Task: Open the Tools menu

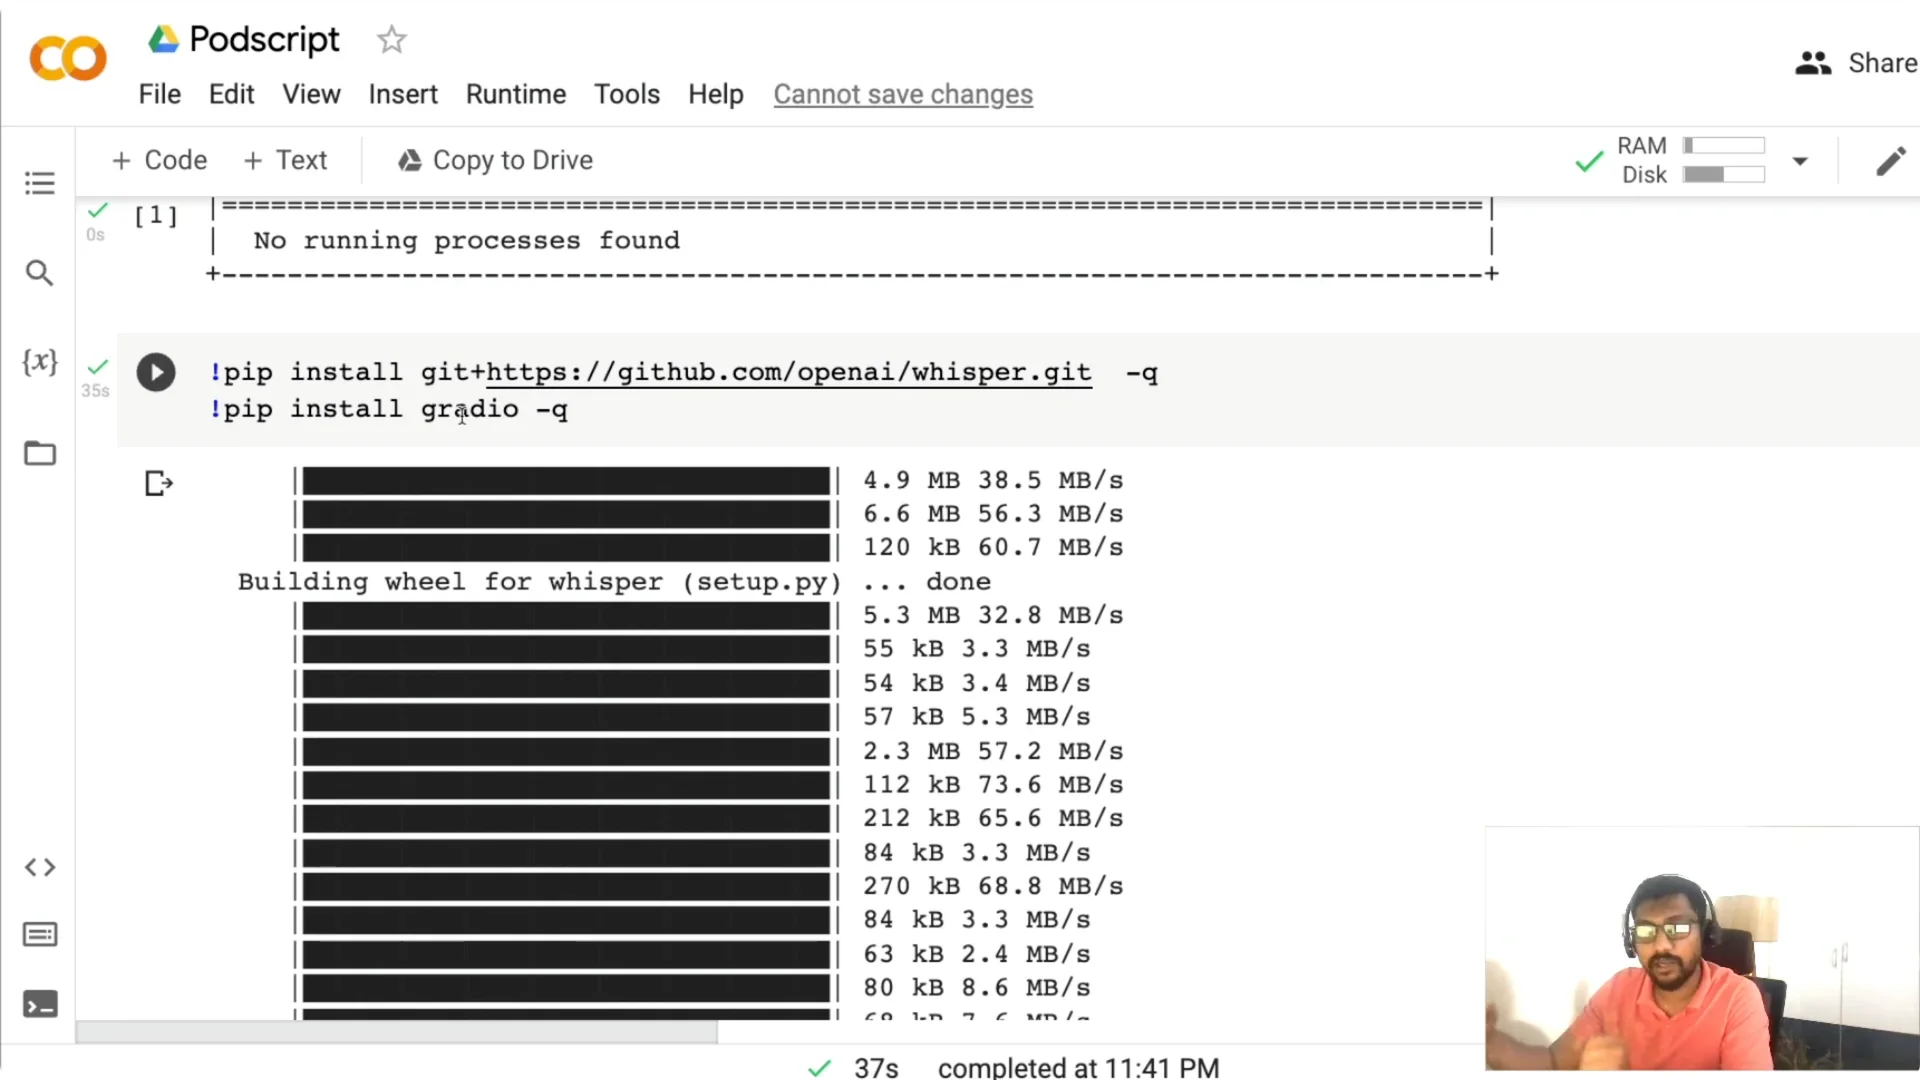Action: [626, 94]
